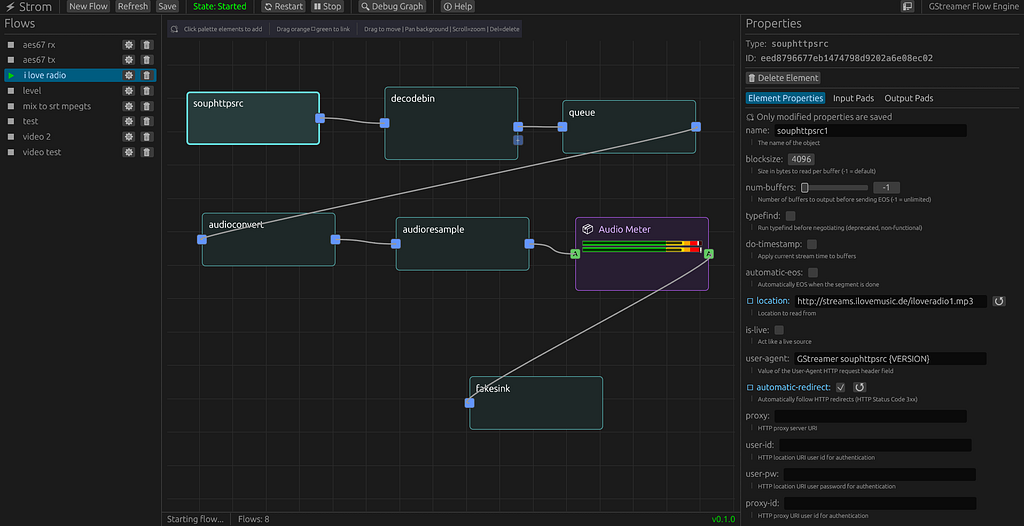Image resolution: width=1024 pixels, height=526 pixels.
Task: Uncheck the automatic-redirect checkbox
Action: tap(840, 387)
